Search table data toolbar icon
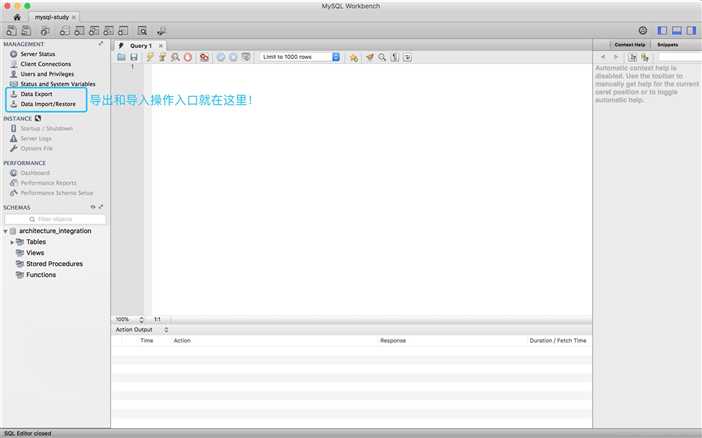This screenshot has width=702, height=438. (x=142, y=31)
